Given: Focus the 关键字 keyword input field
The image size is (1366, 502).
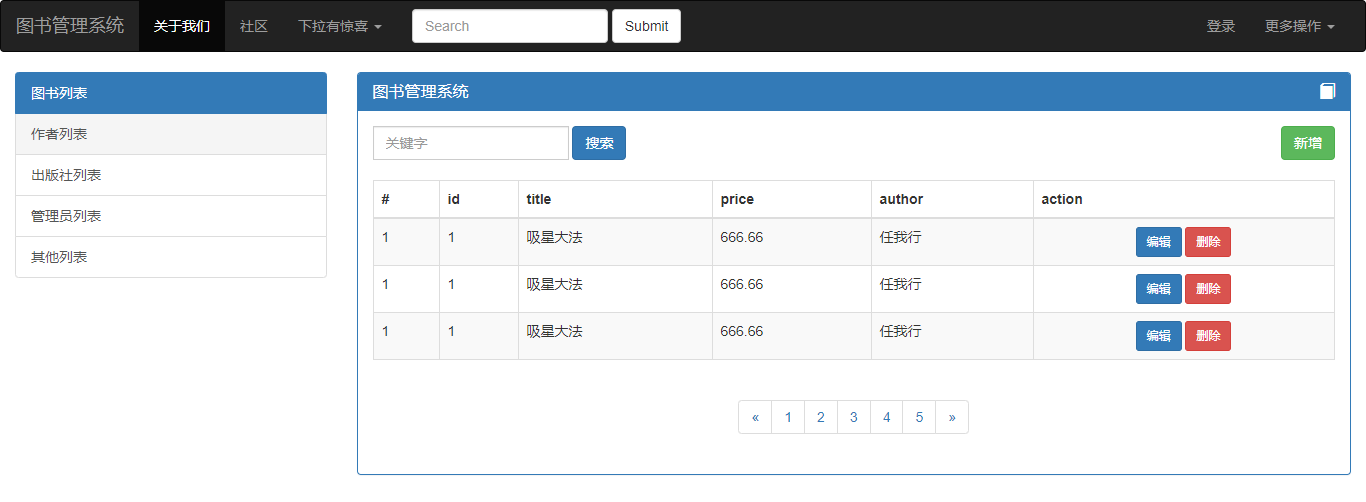Looking at the screenshot, I should (x=471, y=143).
